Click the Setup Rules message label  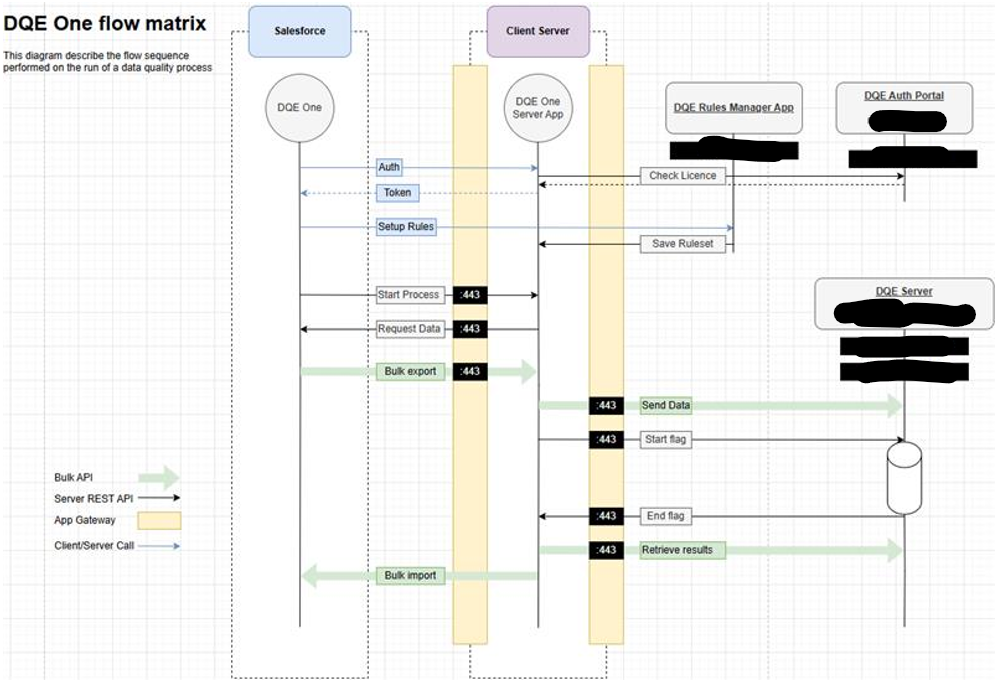coord(408,226)
